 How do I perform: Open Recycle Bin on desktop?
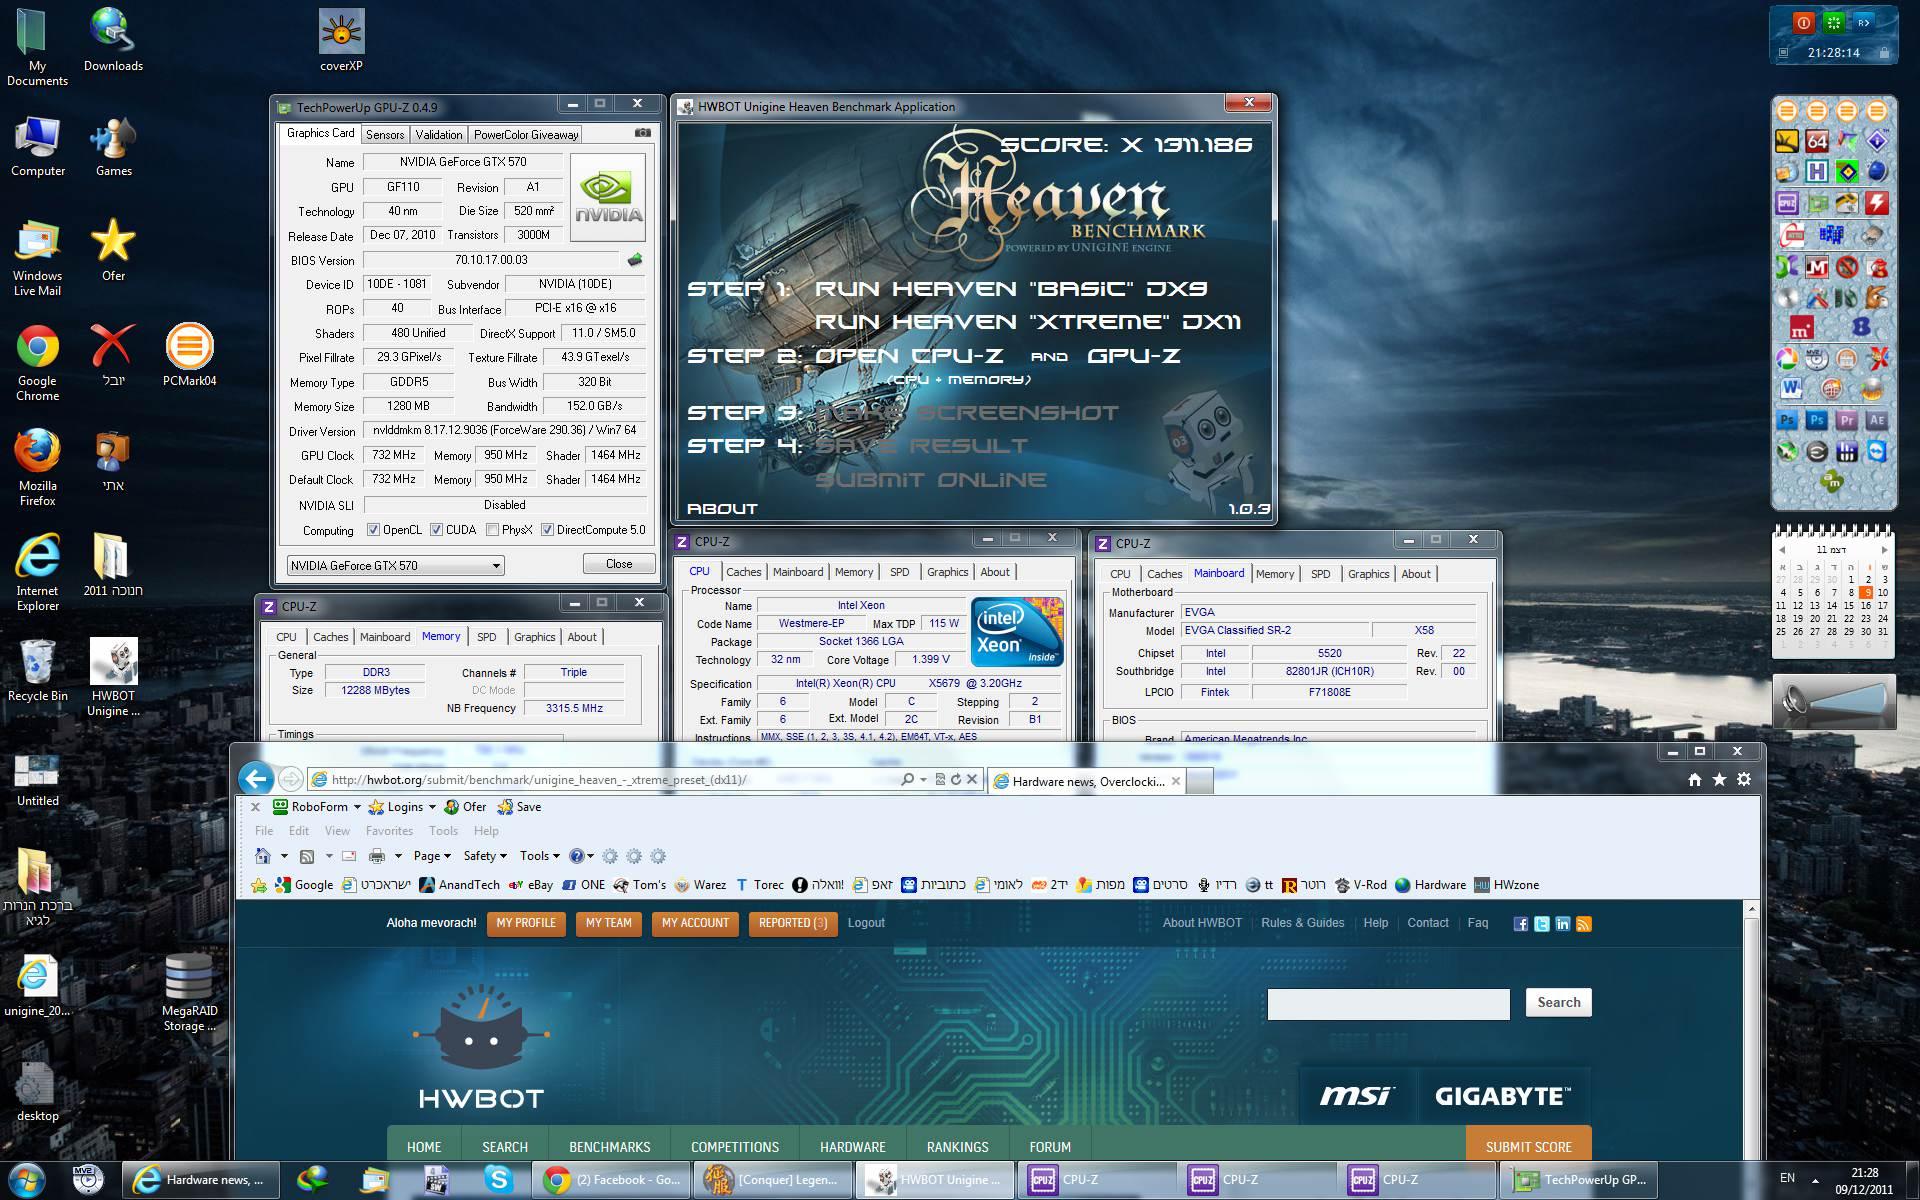[37, 670]
